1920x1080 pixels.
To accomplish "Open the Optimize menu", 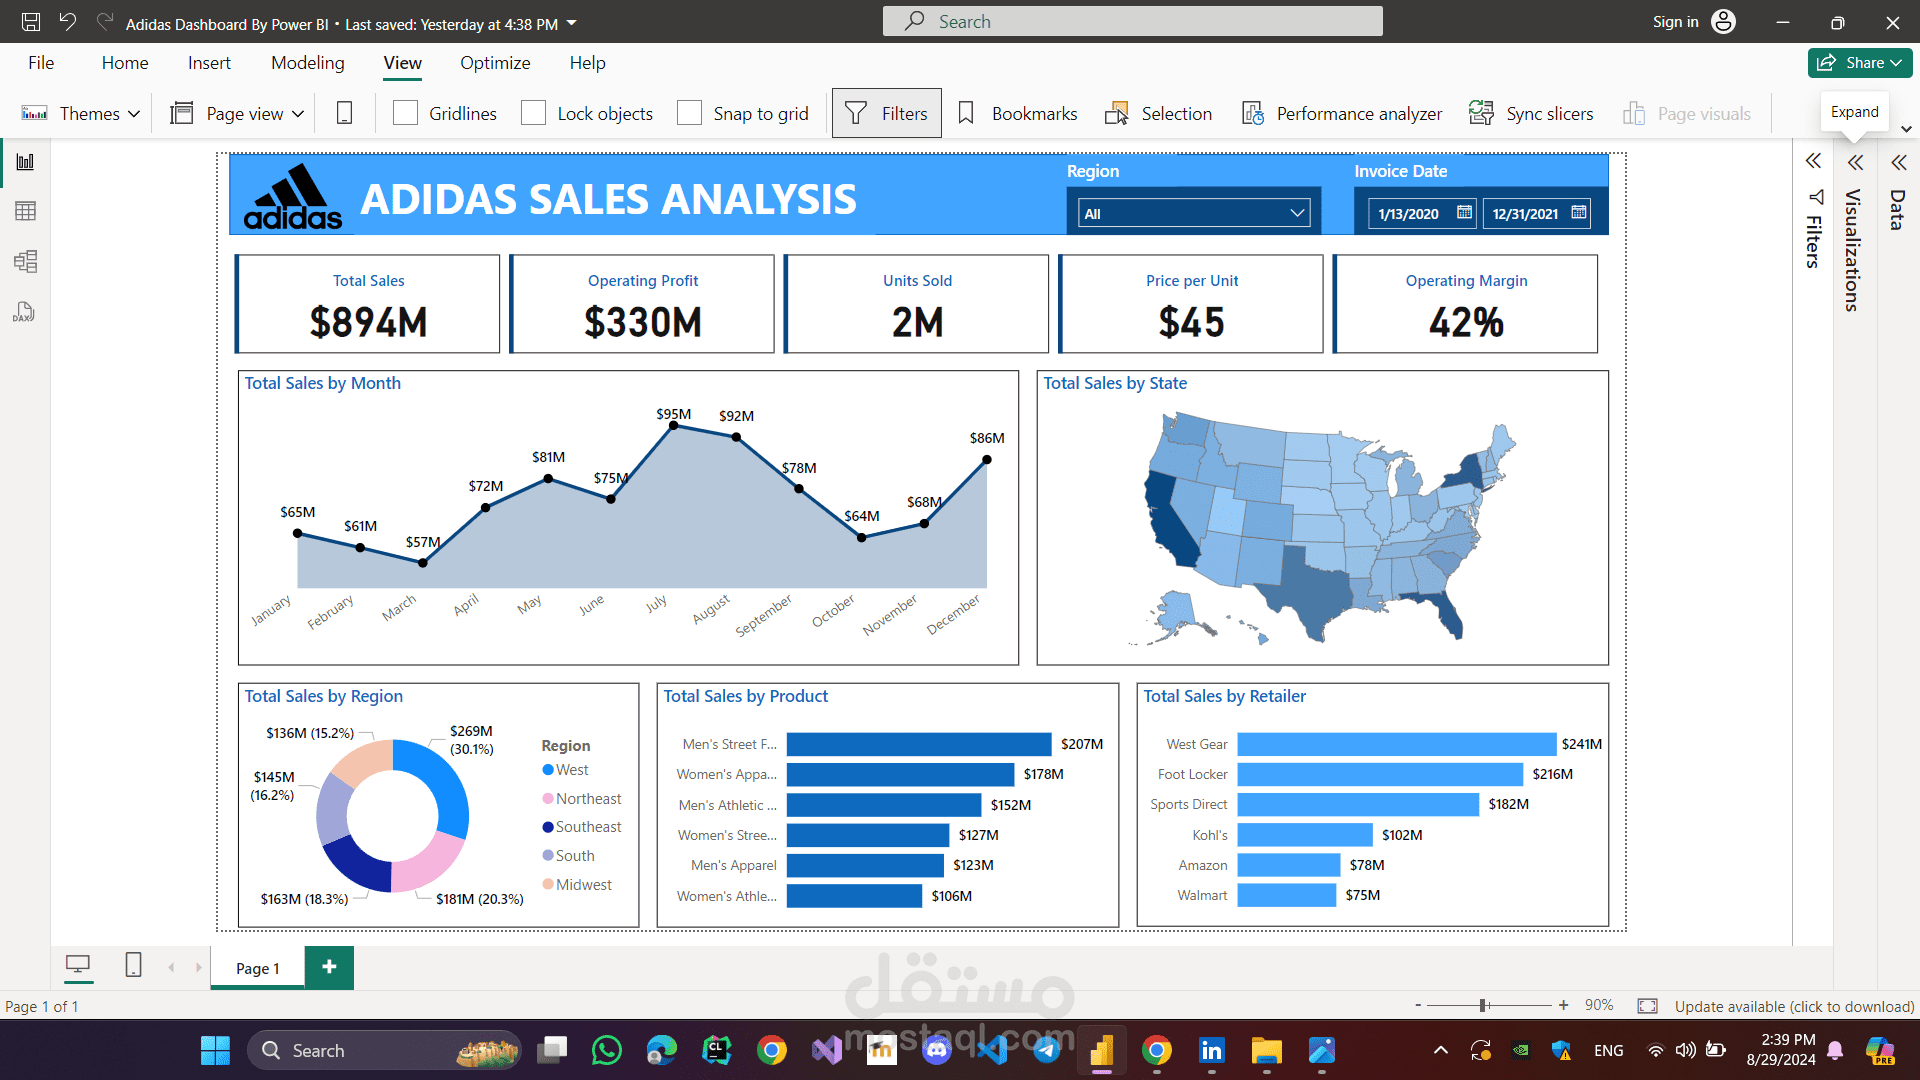I will 495,62.
